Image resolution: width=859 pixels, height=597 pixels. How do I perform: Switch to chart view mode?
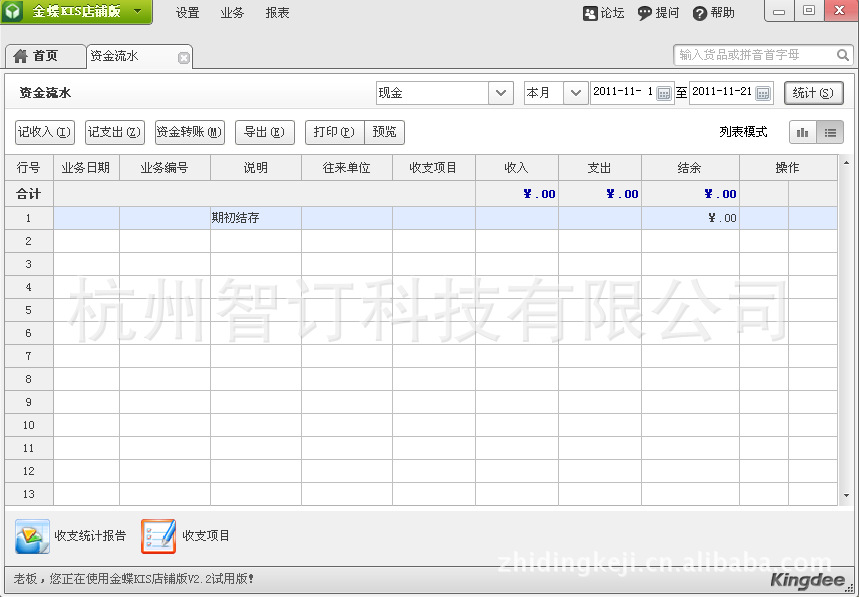(803, 132)
